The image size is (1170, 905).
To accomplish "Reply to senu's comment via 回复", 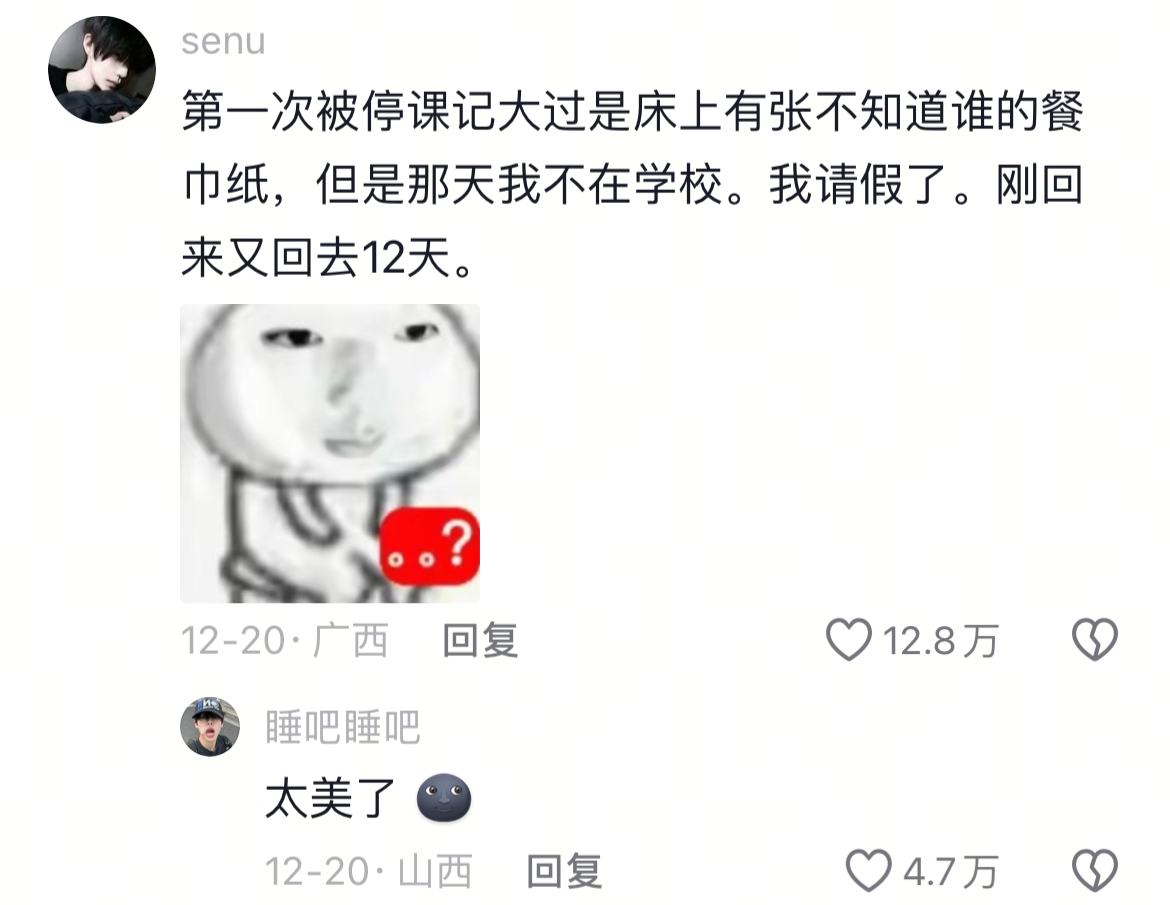I will click(x=481, y=640).
